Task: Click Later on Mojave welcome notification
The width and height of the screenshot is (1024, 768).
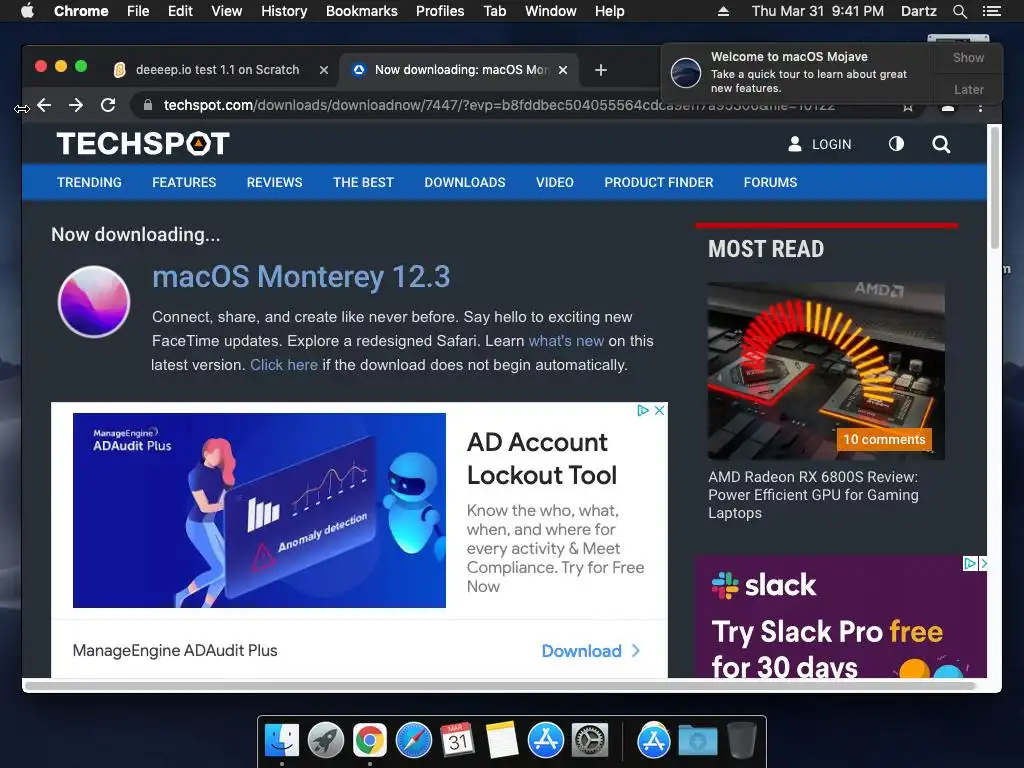Action: click(x=968, y=89)
